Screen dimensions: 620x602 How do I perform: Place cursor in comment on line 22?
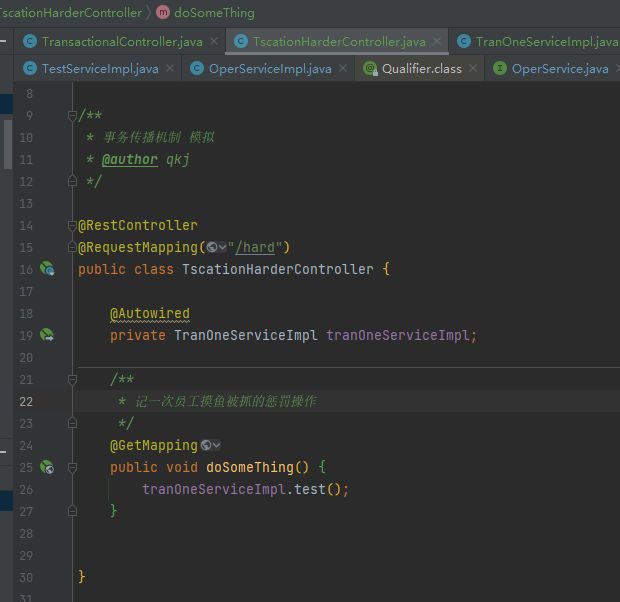(225, 401)
